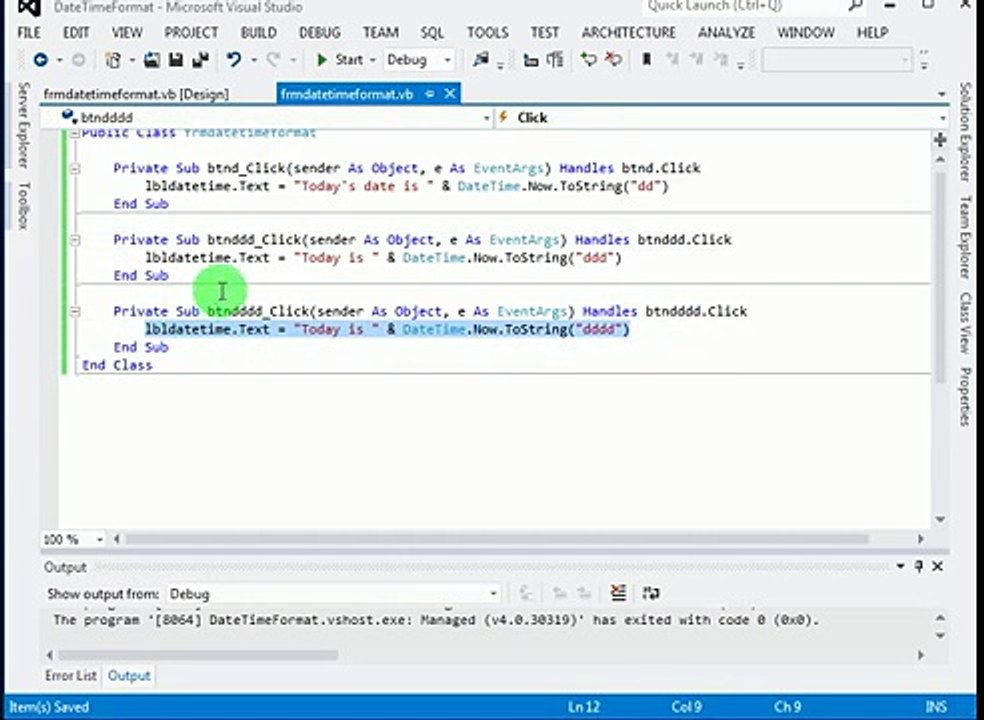The height and width of the screenshot is (720, 984).
Task: Open the Properties side tab
Action: click(x=965, y=397)
